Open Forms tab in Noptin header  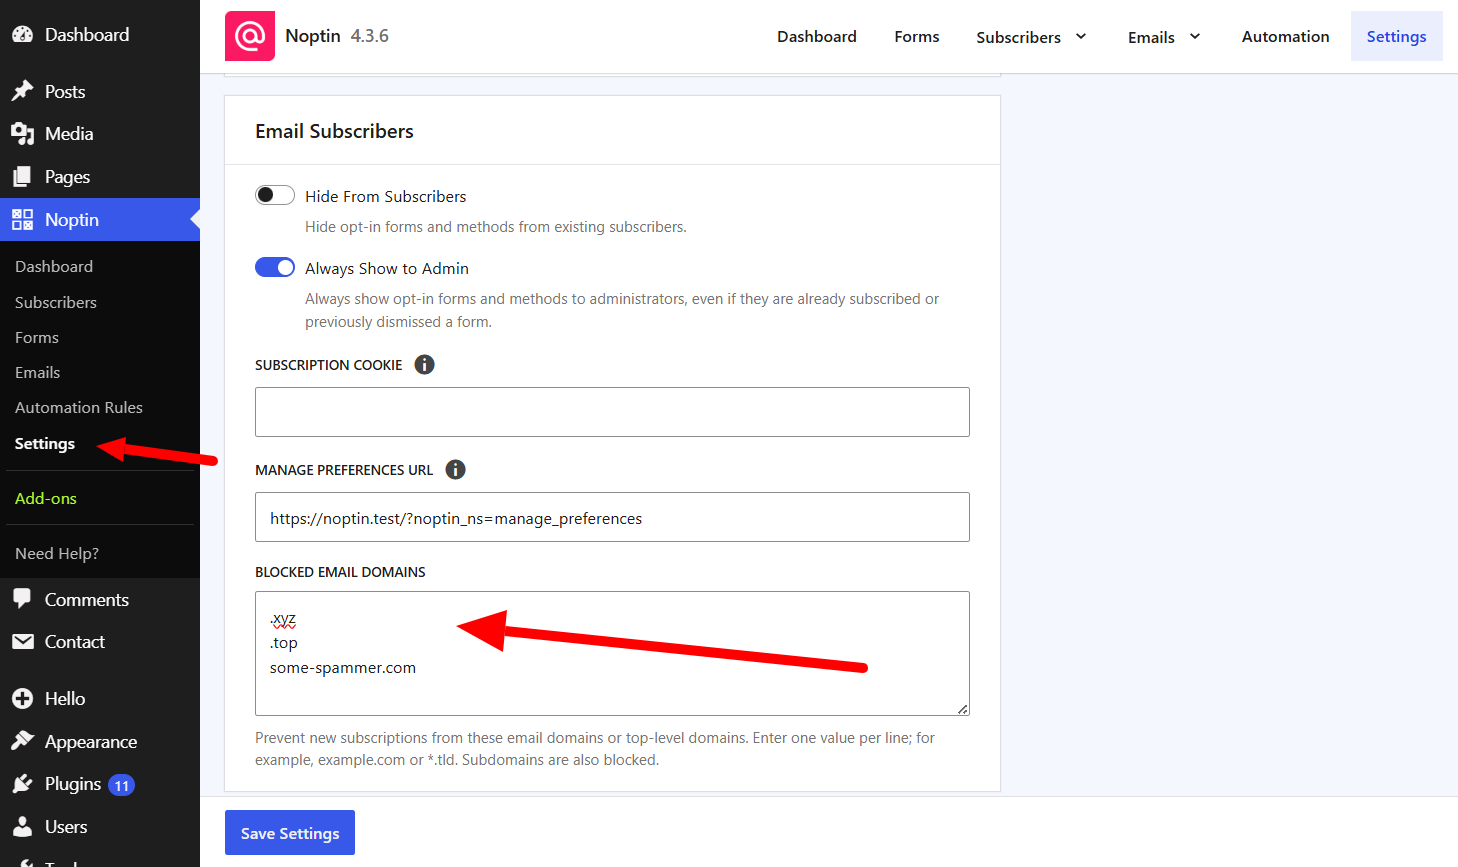tap(917, 36)
